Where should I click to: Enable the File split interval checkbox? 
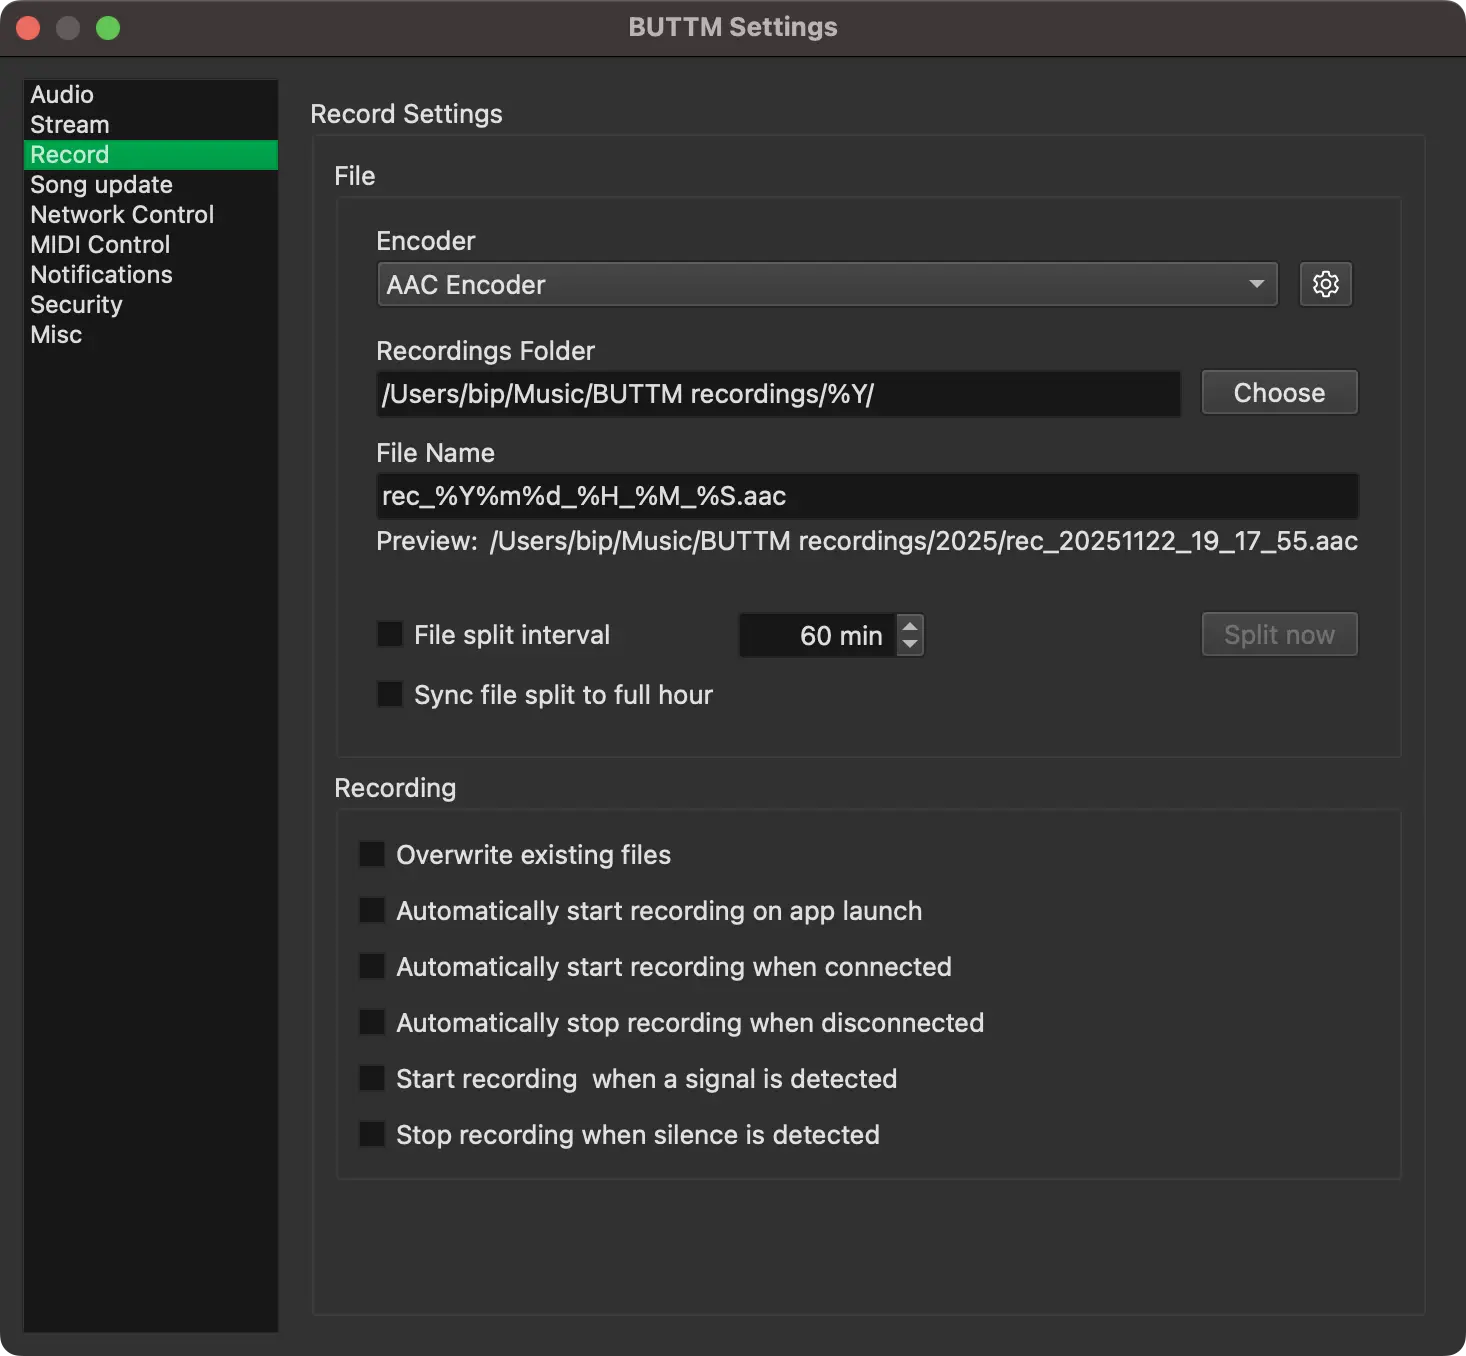click(390, 635)
